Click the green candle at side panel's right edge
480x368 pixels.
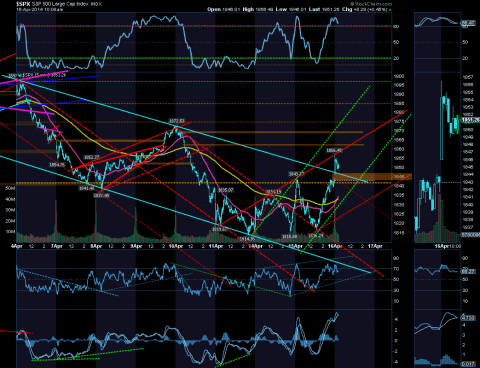point(457,125)
